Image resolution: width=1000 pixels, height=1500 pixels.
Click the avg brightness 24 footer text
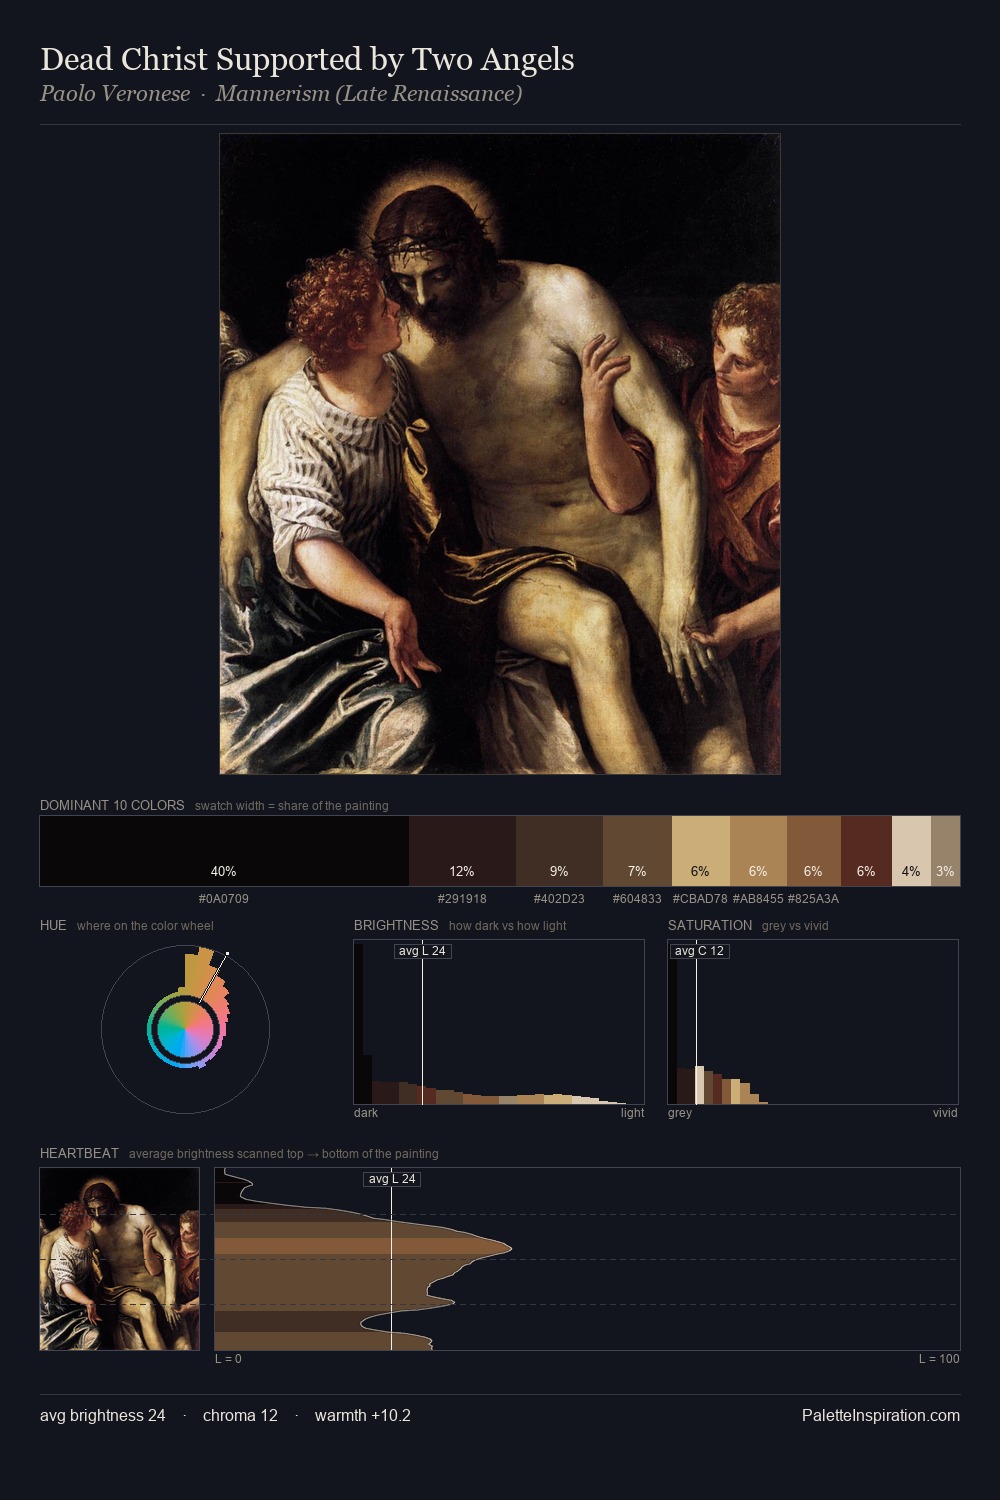pyautogui.click(x=103, y=1416)
